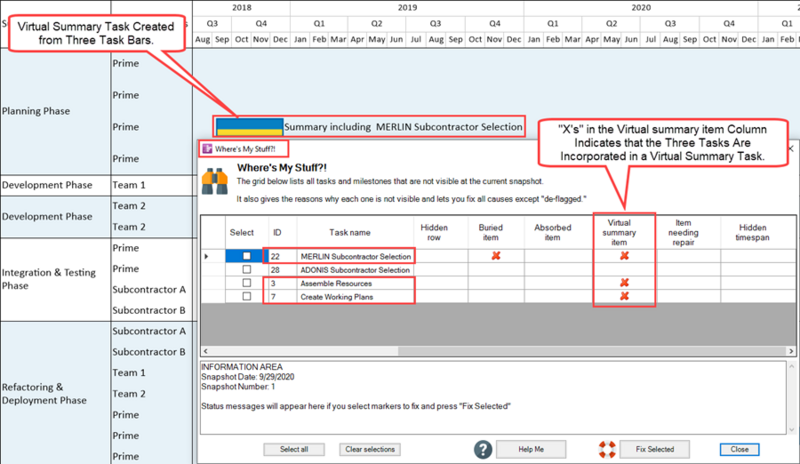Close the Where's My Stuff dialog

point(739,449)
